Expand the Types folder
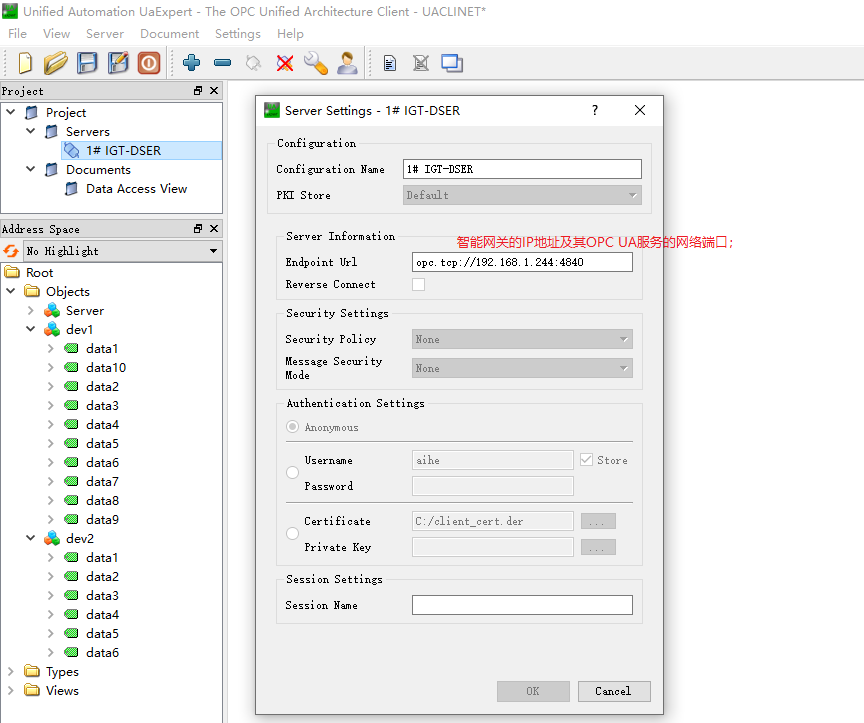The width and height of the screenshot is (864, 723). (x=10, y=672)
